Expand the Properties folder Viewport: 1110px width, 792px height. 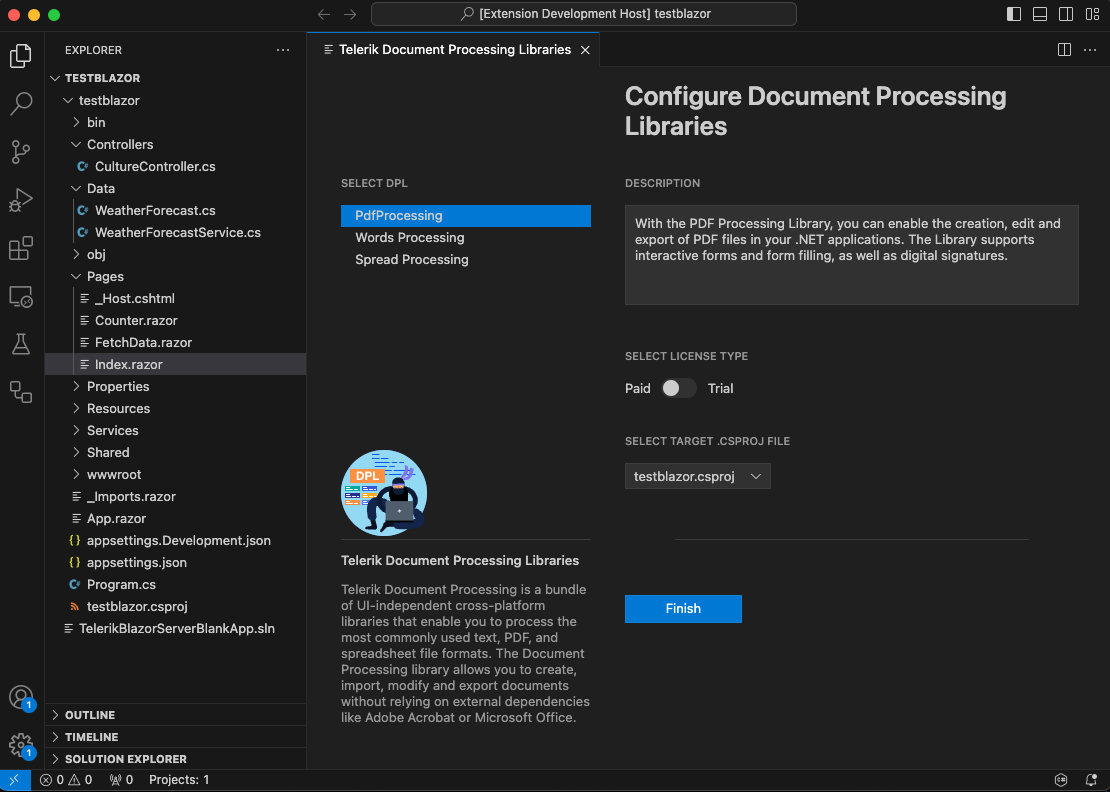click(x=176, y=386)
